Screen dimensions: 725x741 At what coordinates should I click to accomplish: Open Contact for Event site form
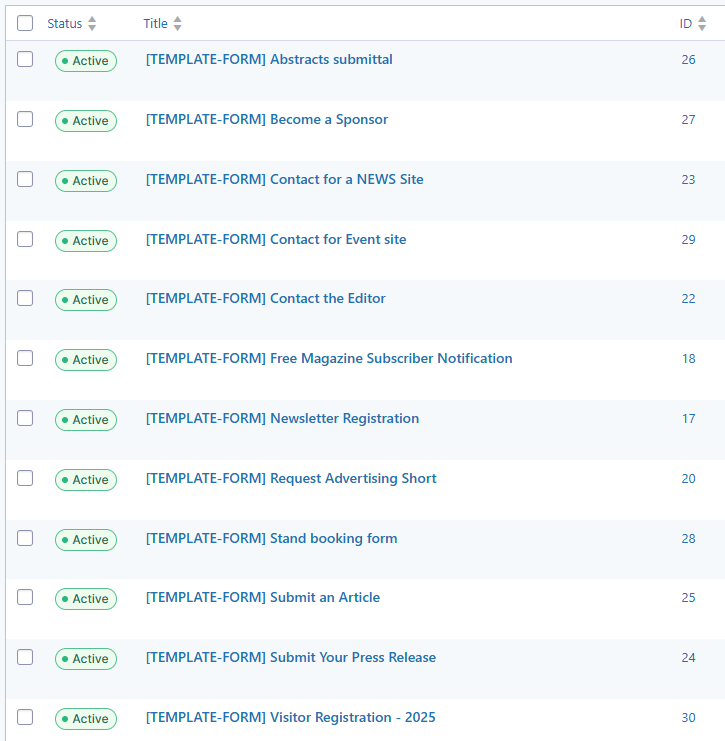click(276, 240)
